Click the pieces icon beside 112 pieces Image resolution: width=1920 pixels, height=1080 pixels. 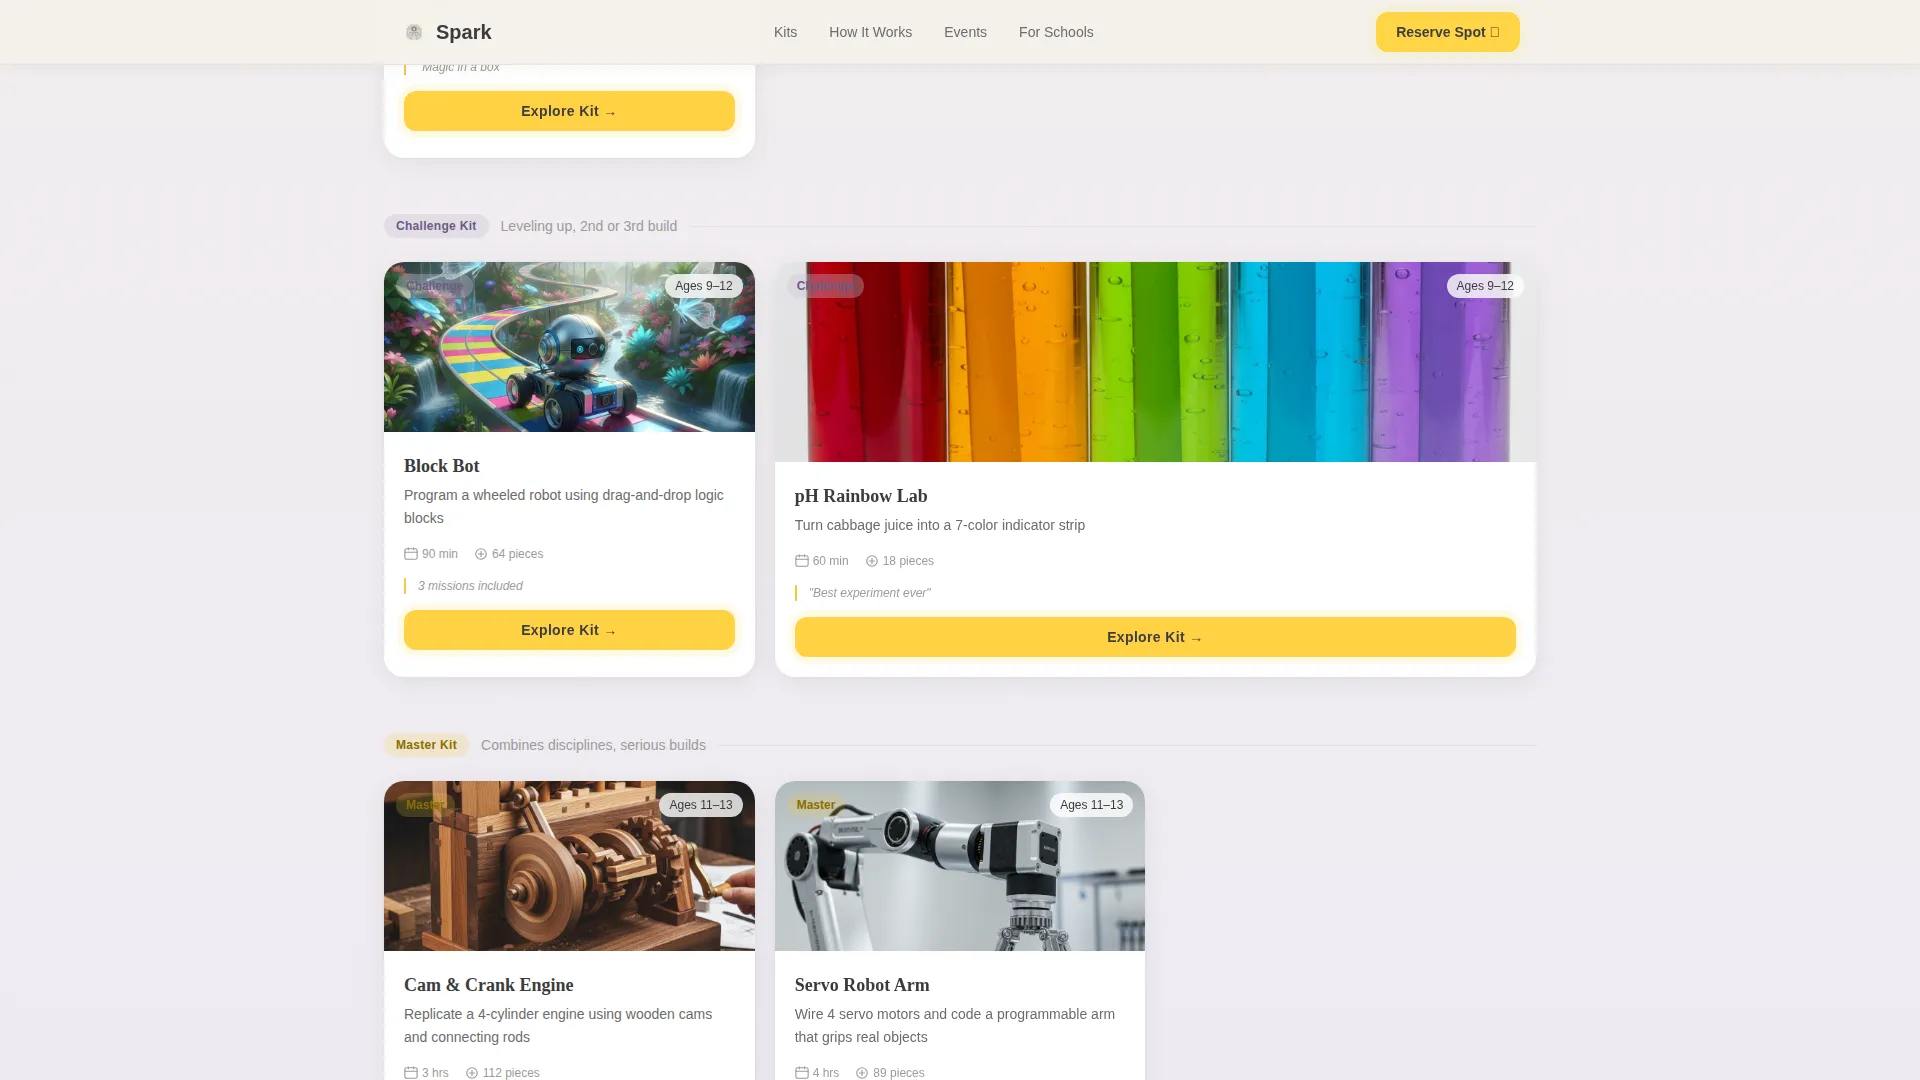[x=472, y=1073]
